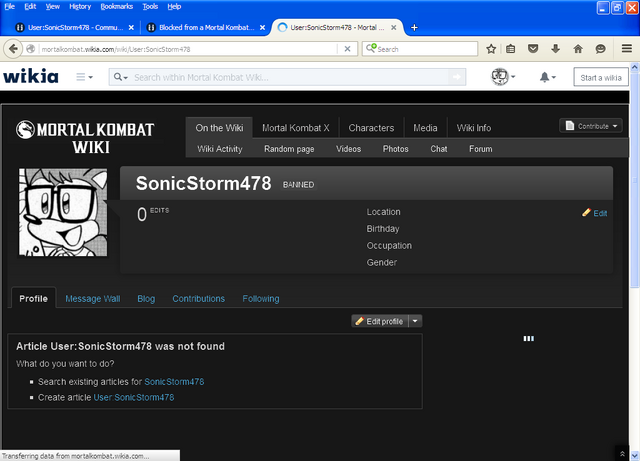Open the View menu
640x461 pixels.
tap(53, 7)
